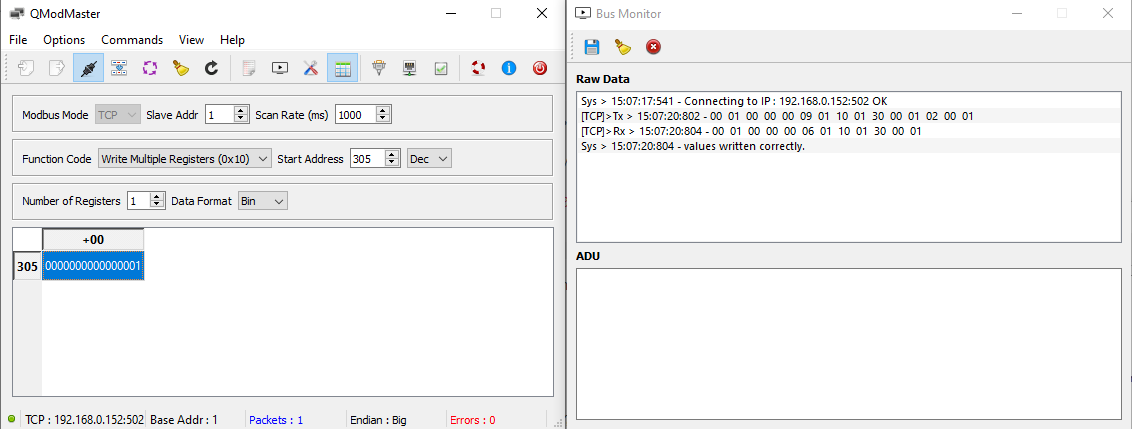Click the 305 row header
This screenshot has height=429, width=1132.
coord(27,266)
